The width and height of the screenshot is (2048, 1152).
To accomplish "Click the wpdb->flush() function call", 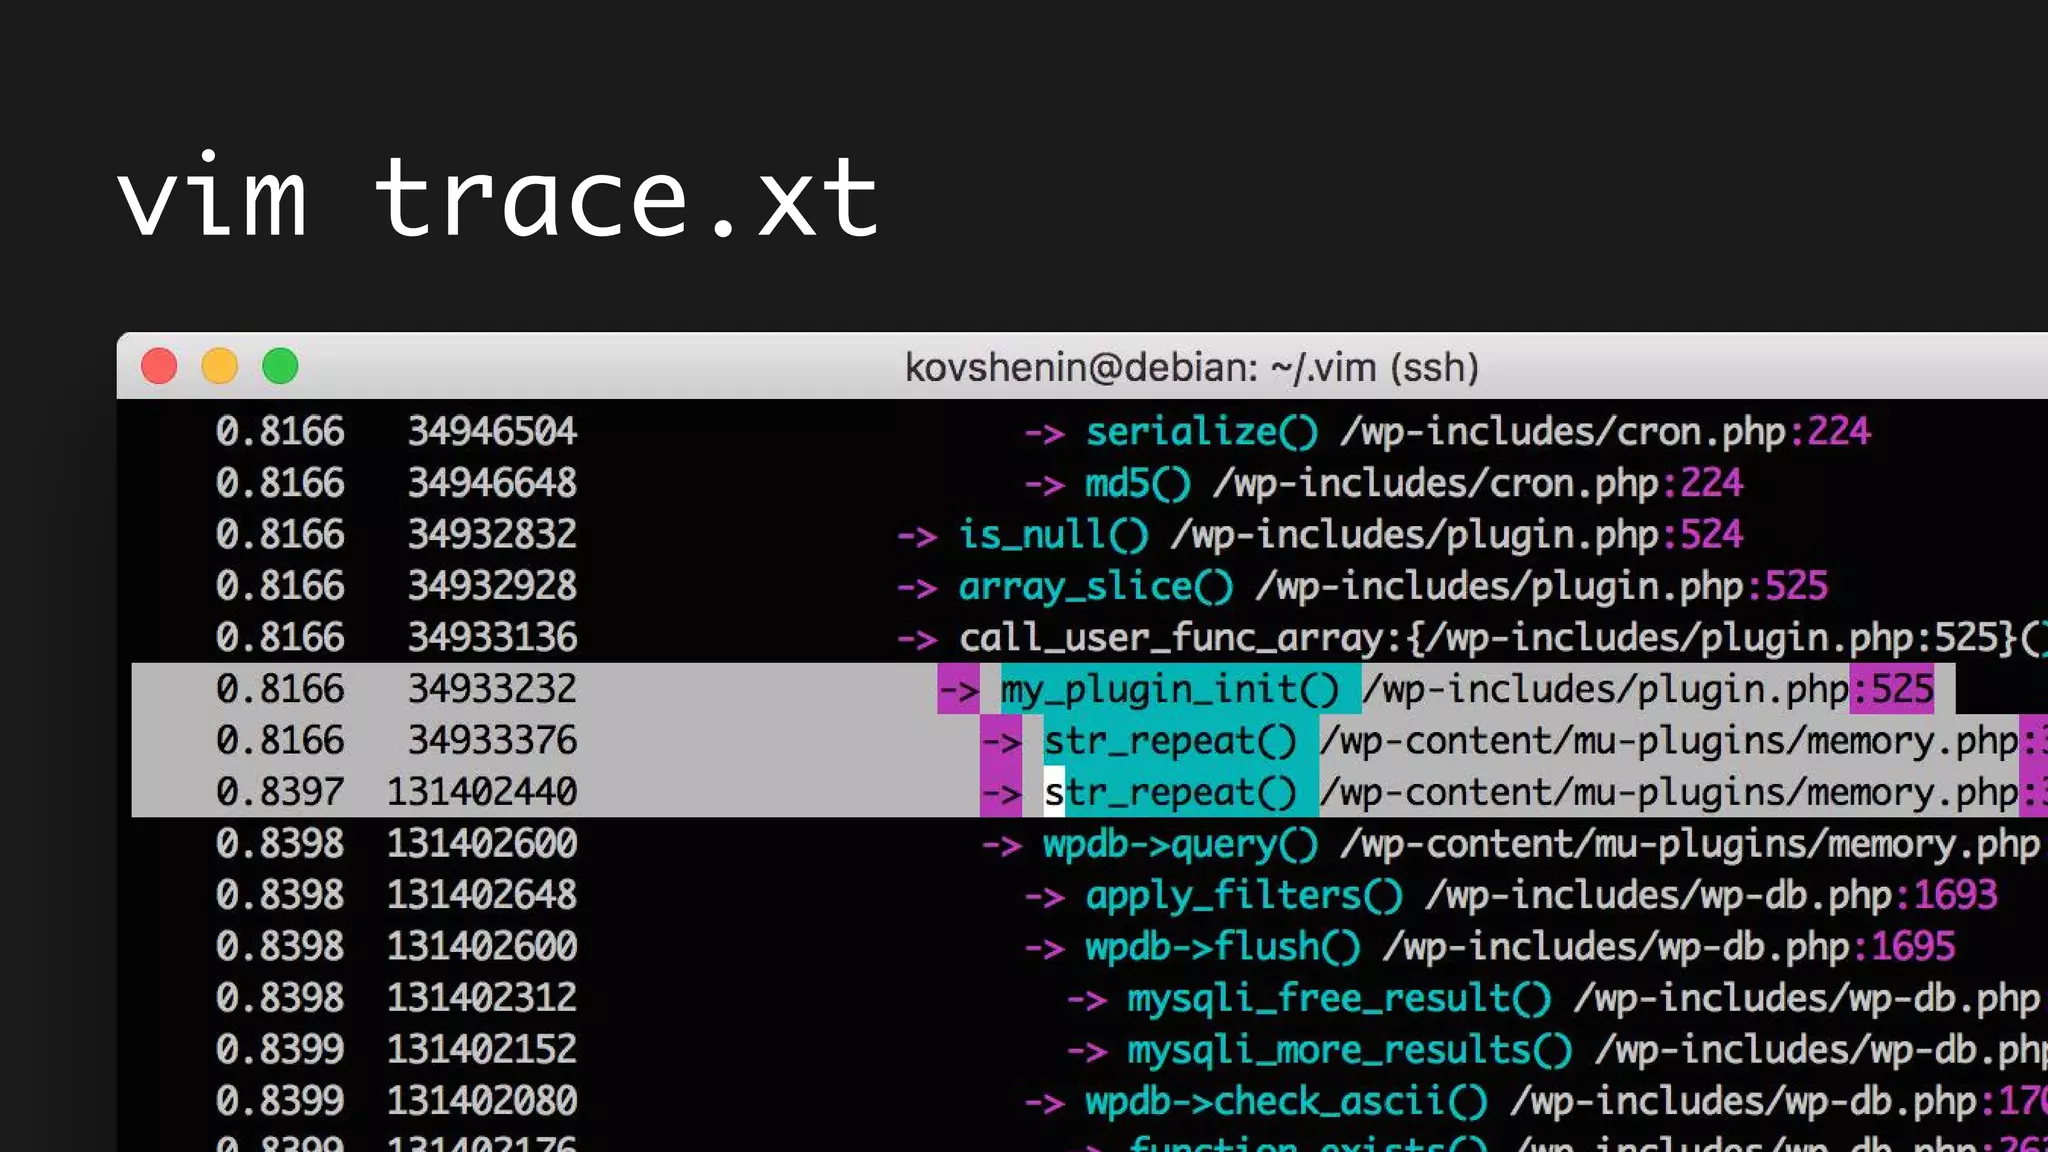I will [x=1223, y=947].
